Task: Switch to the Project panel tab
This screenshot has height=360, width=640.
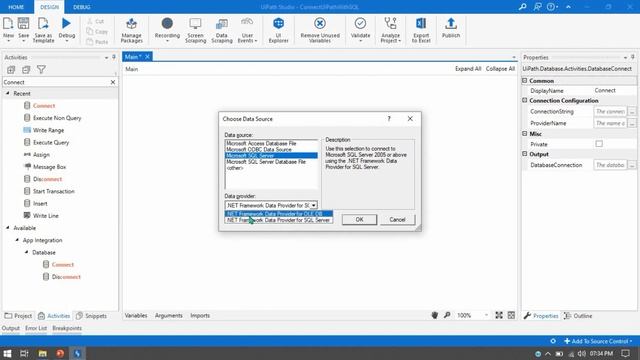Action: click(18, 316)
